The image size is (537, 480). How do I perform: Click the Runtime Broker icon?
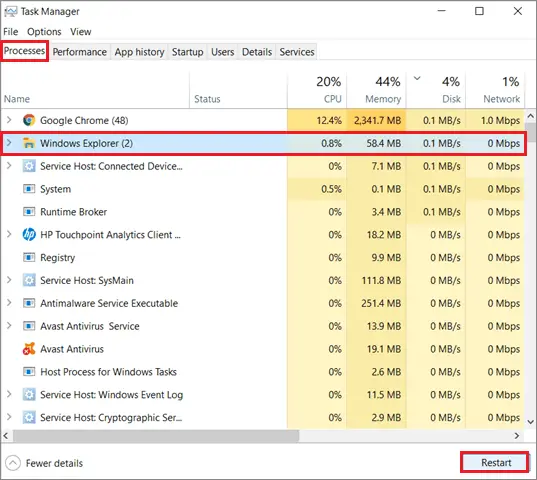[29, 212]
